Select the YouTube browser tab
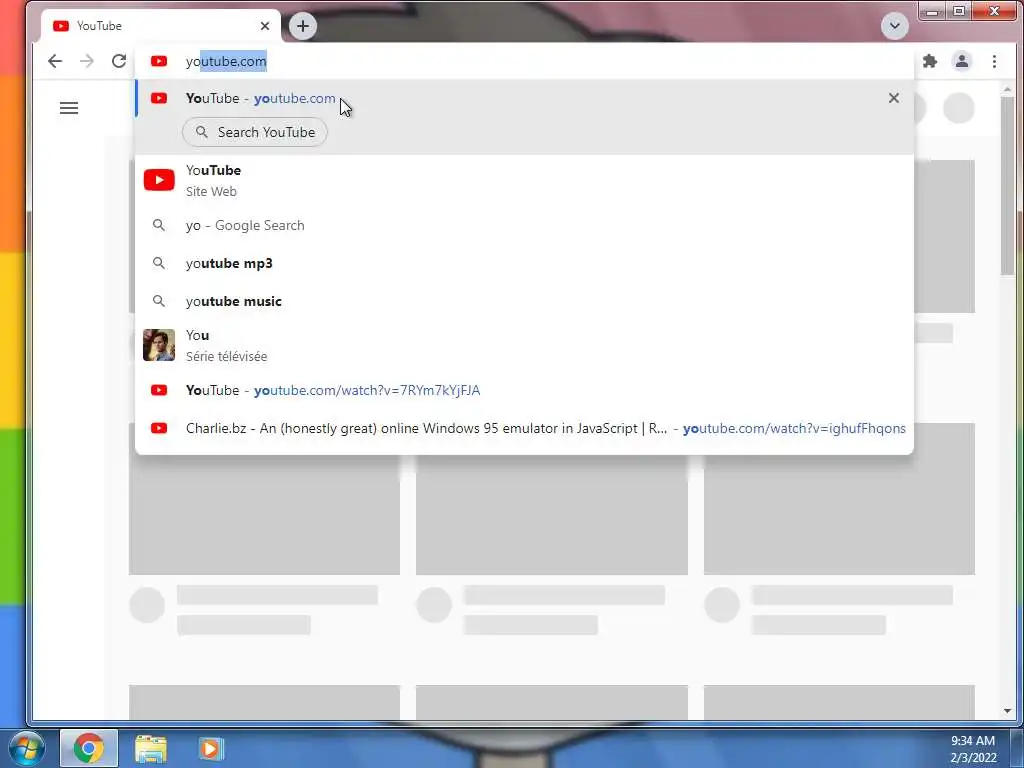Viewport: 1024px width, 768px height. pos(161,26)
